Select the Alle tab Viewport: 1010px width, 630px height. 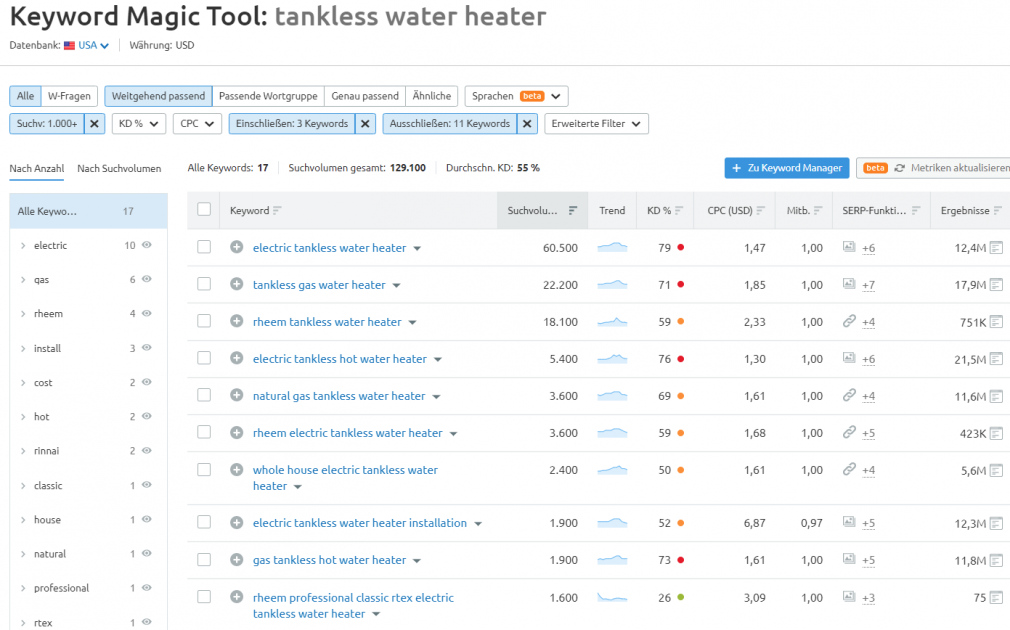(x=26, y=96)
